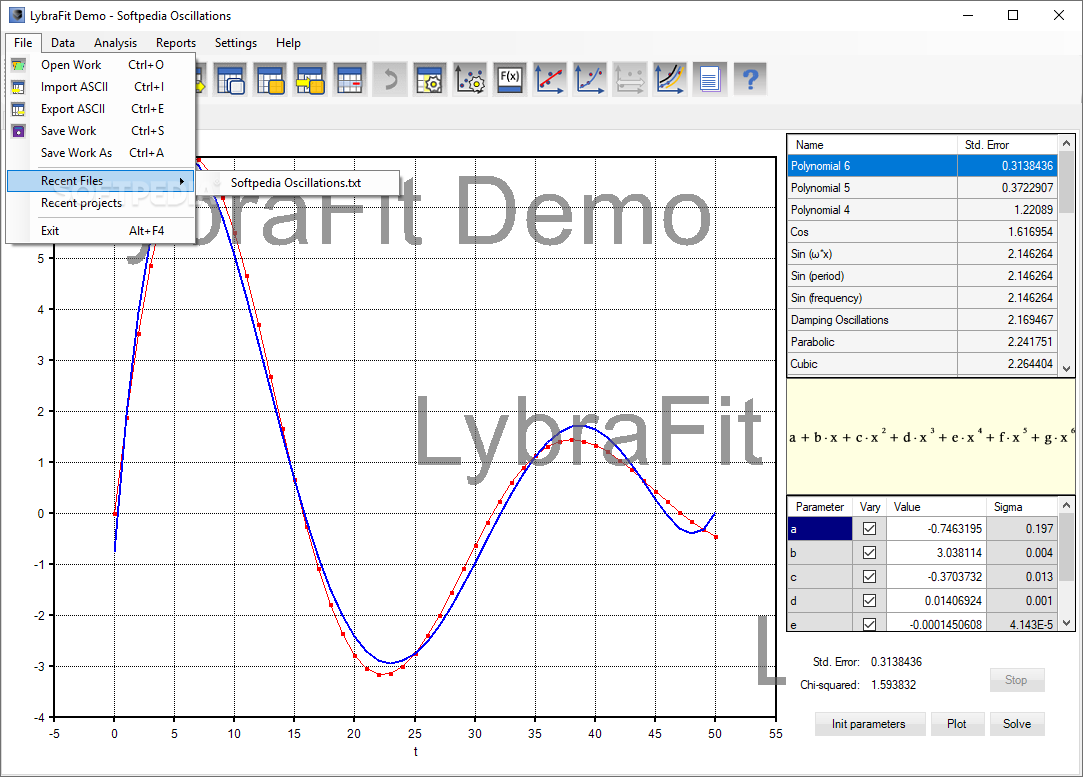Select the Sin (frequency) model row
The width and height of the screenshot is (1083, 777).
[x=923, y=298]
